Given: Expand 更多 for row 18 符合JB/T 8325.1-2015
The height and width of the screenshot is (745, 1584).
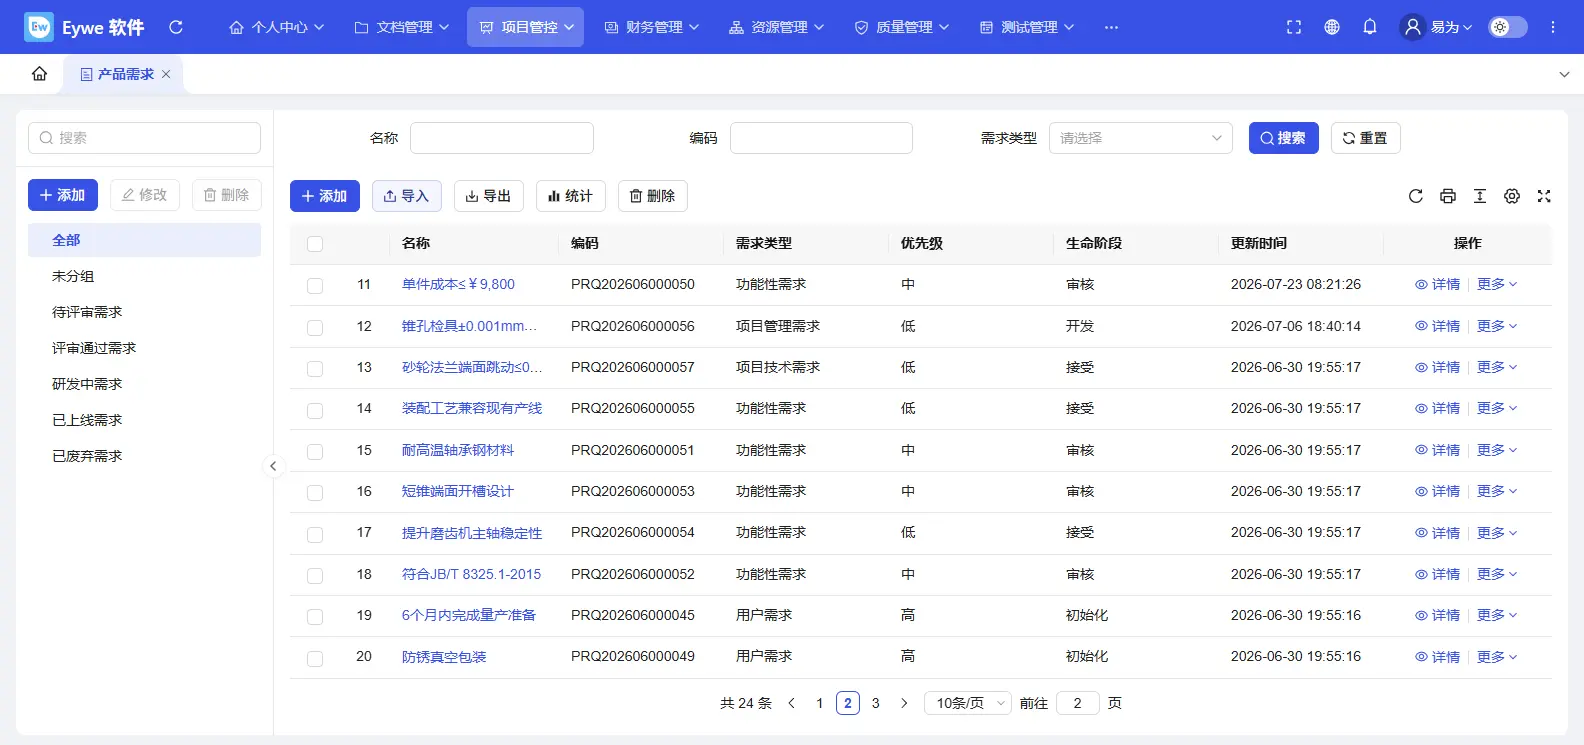Looking at the screenshot, I should click(1497, 574).
